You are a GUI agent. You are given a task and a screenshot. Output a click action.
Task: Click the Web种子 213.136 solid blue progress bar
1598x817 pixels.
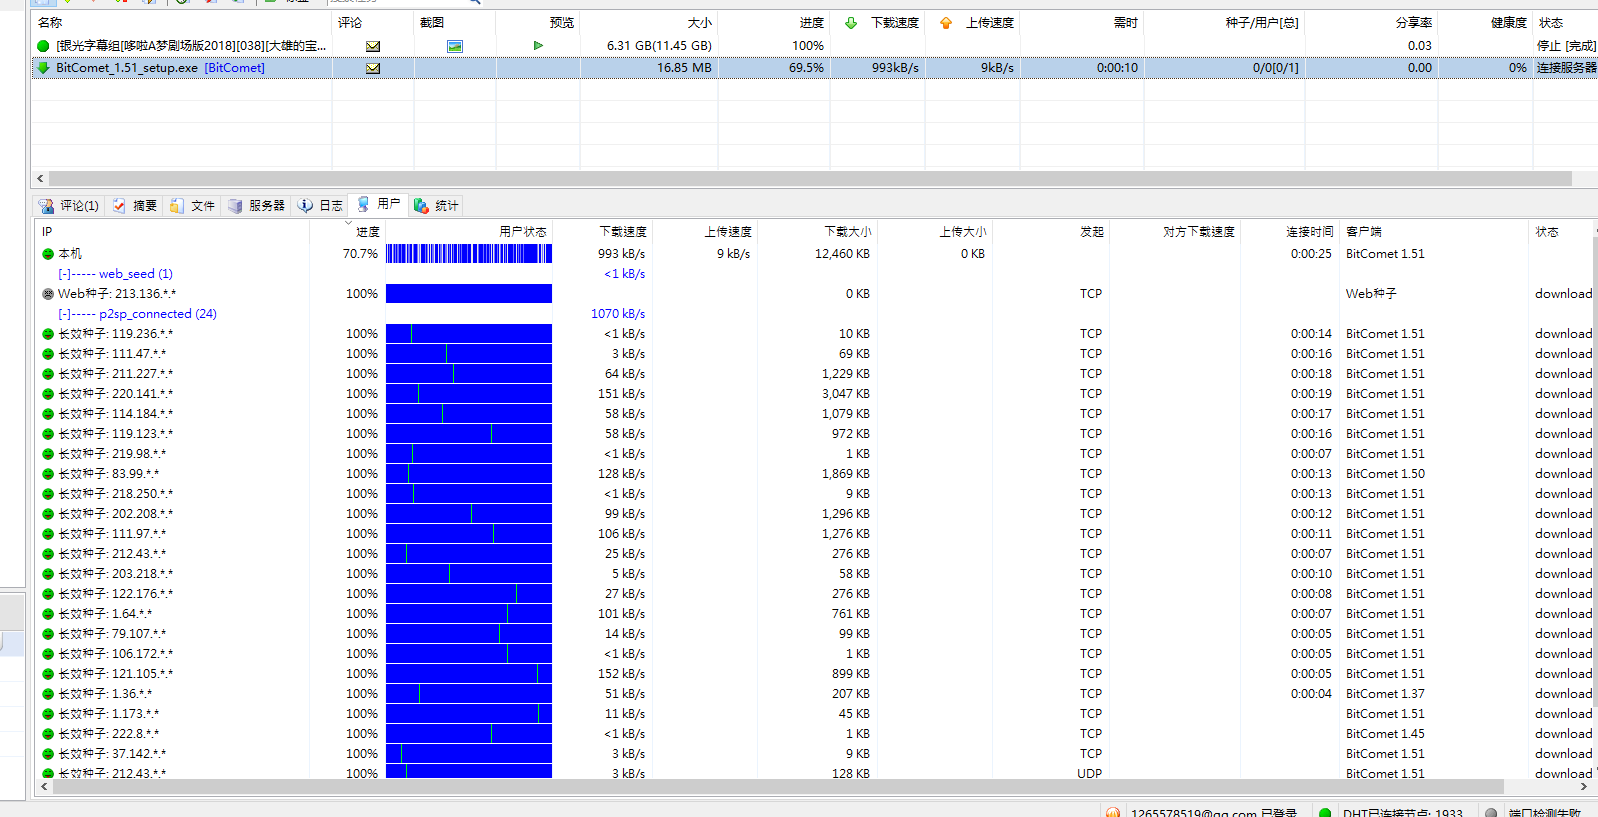[469, 294]
